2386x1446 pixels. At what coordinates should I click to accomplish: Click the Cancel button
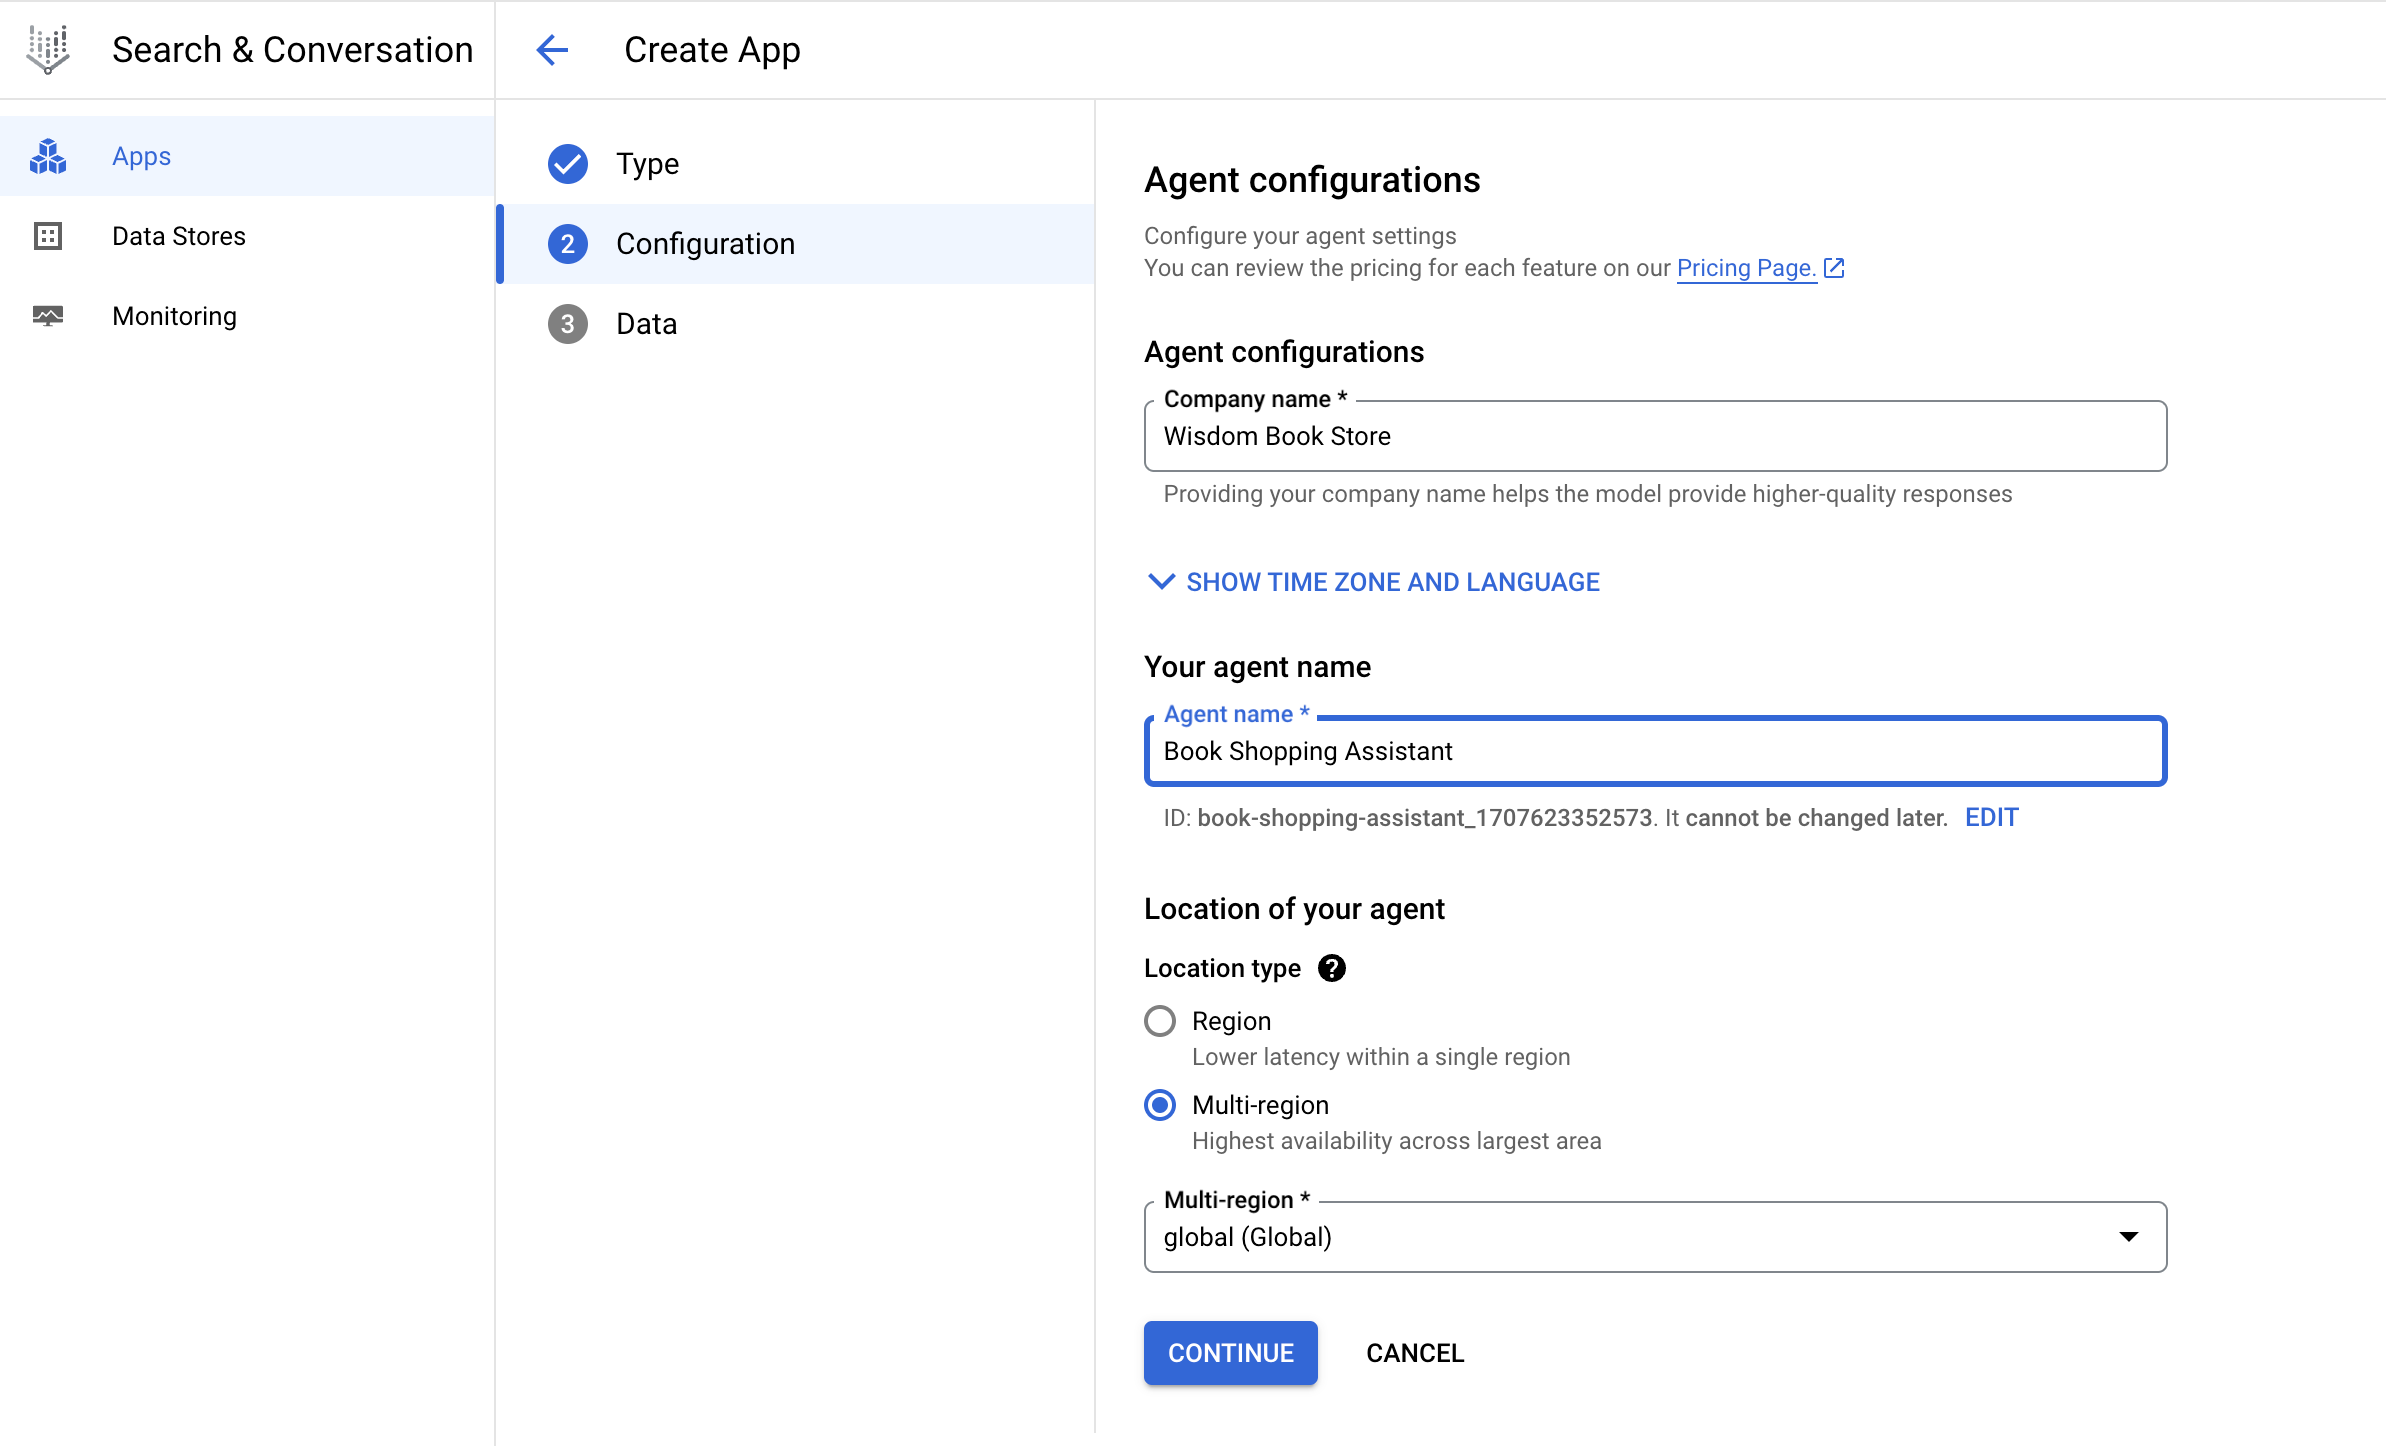pos(1414,1353)
